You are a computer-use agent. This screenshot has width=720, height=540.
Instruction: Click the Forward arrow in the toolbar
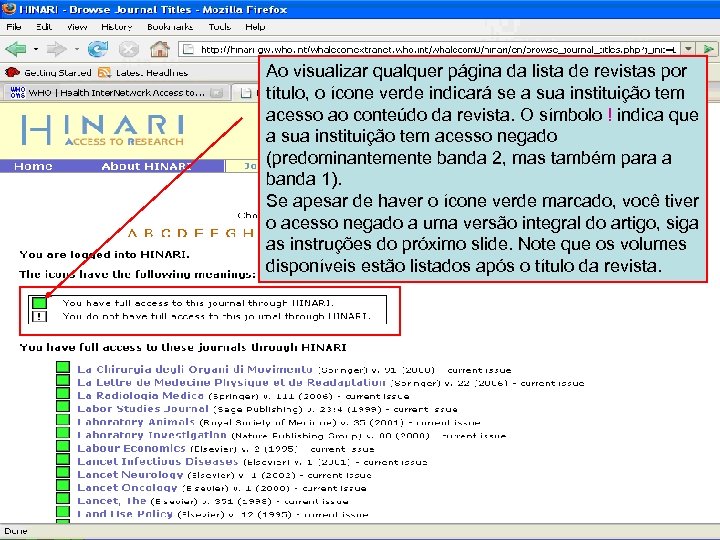click(56, 49)
